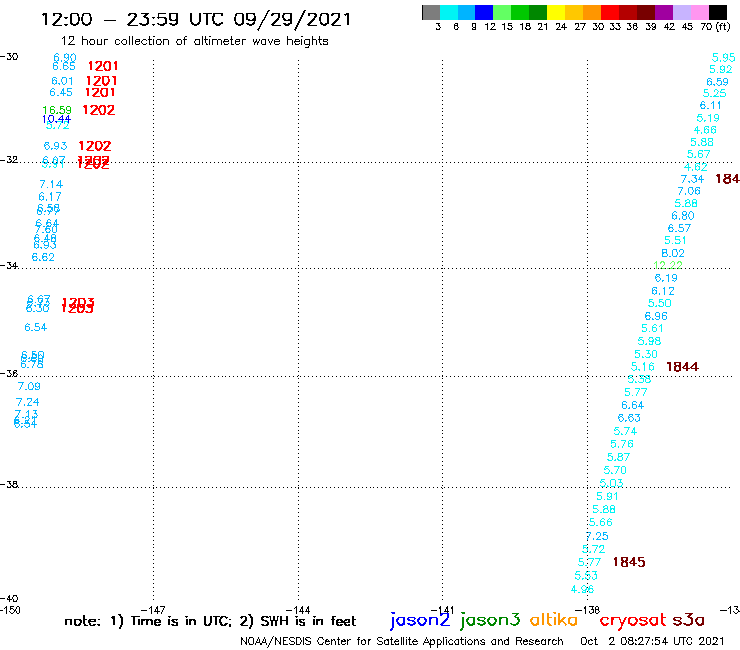The height and width of the screenshot is (650, 740).
Task: Click the dark red 's3a' satellite legend label
Action: coord(688,620)
